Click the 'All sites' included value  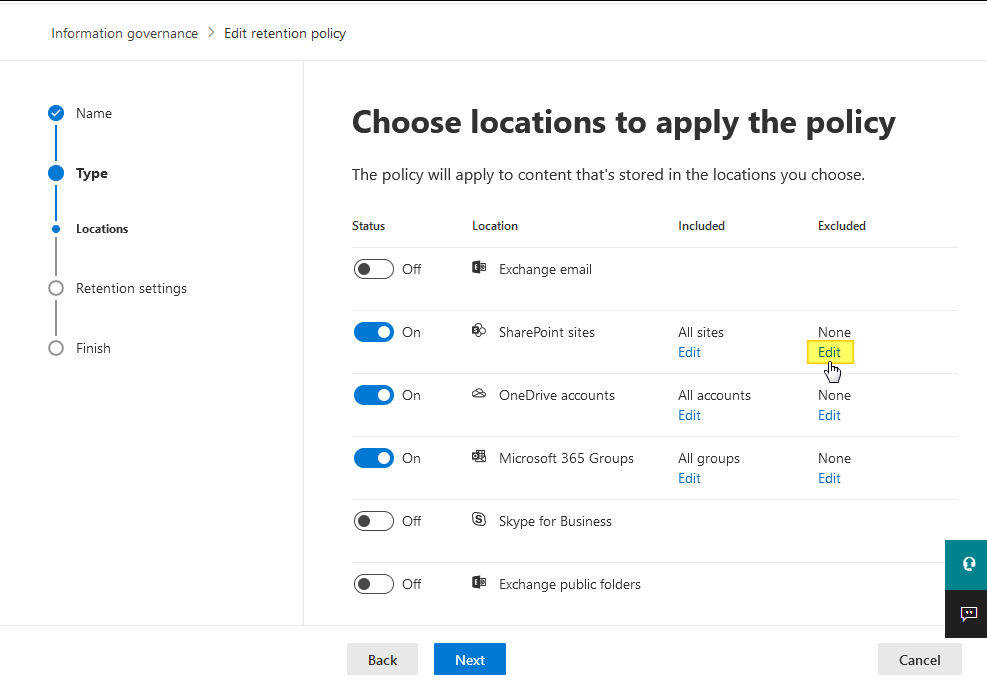701,332
